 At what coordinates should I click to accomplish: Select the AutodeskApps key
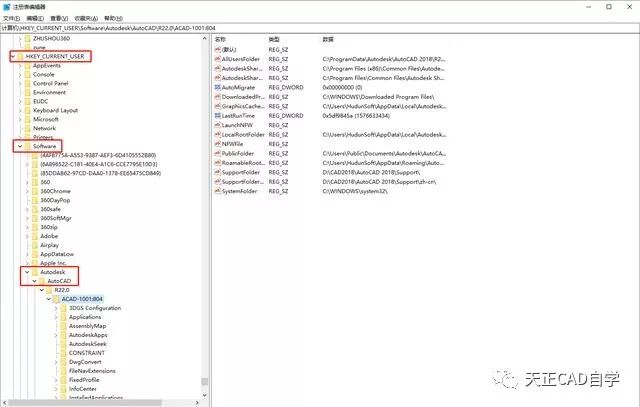click(x=88, y=335)
